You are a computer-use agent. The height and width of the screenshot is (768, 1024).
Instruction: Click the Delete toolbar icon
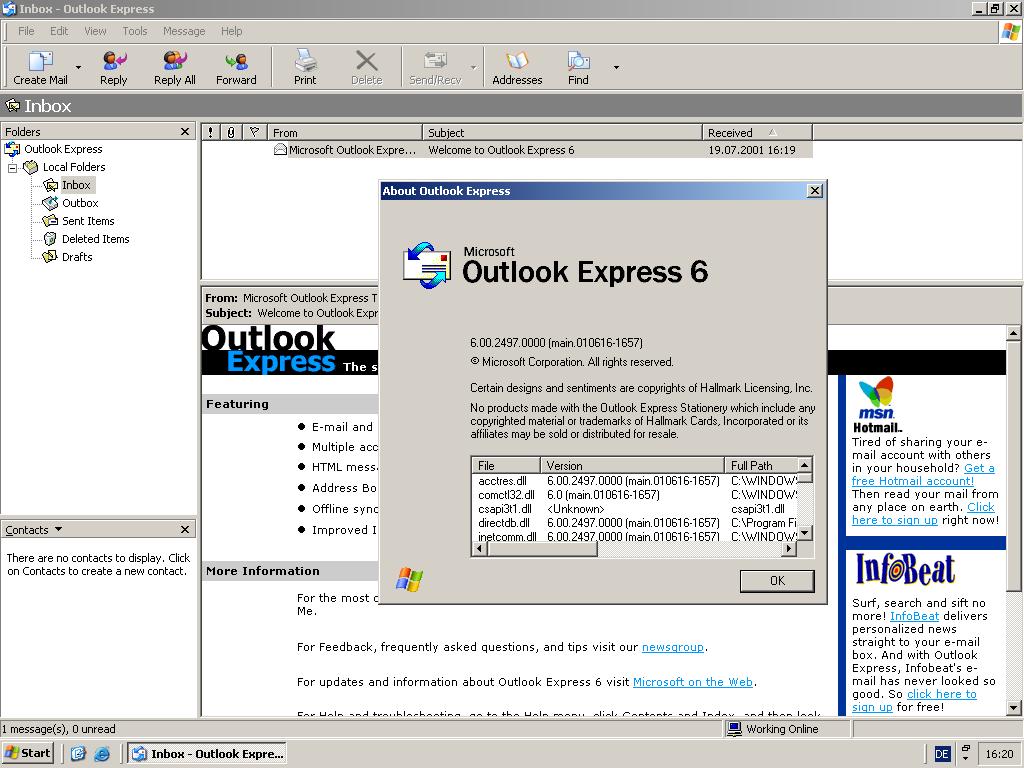click(x=366, y=61)
